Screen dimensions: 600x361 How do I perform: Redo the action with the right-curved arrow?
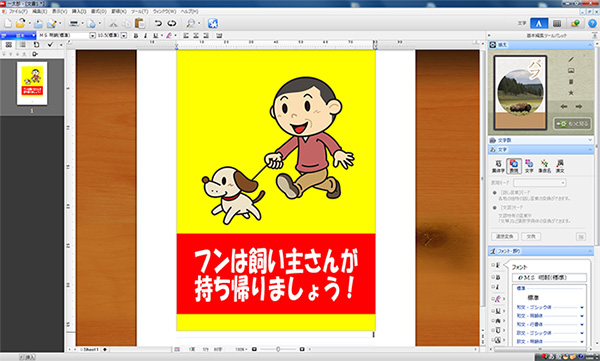coord(172,23)
